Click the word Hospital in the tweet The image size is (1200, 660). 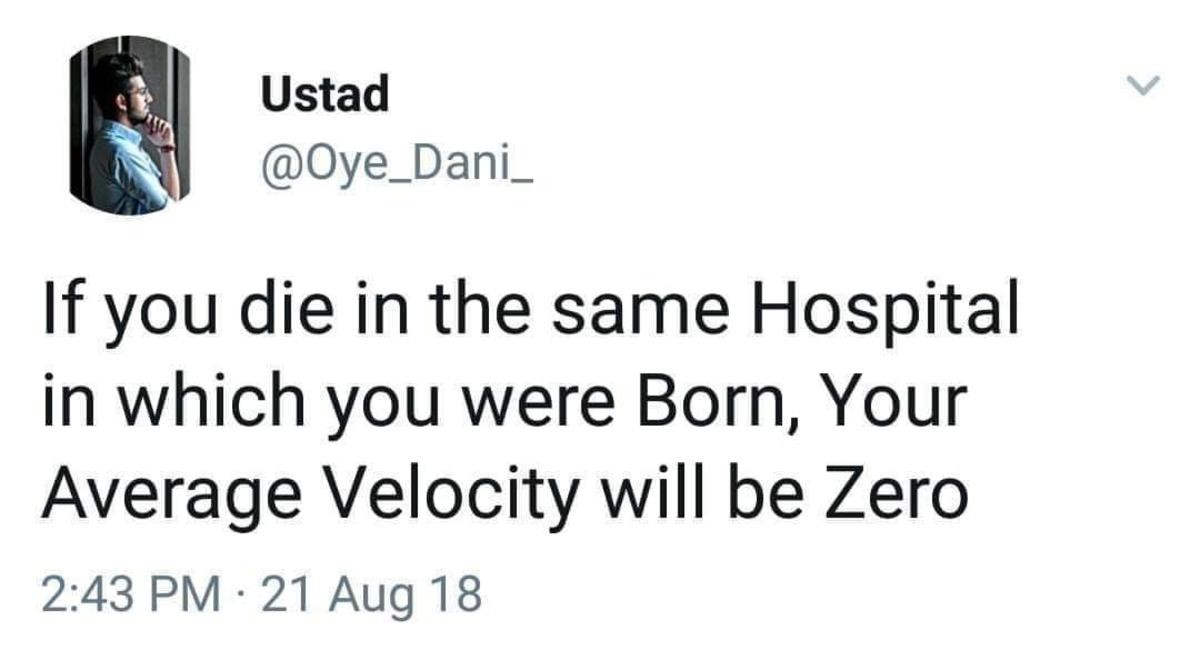(x=888, y=312)
